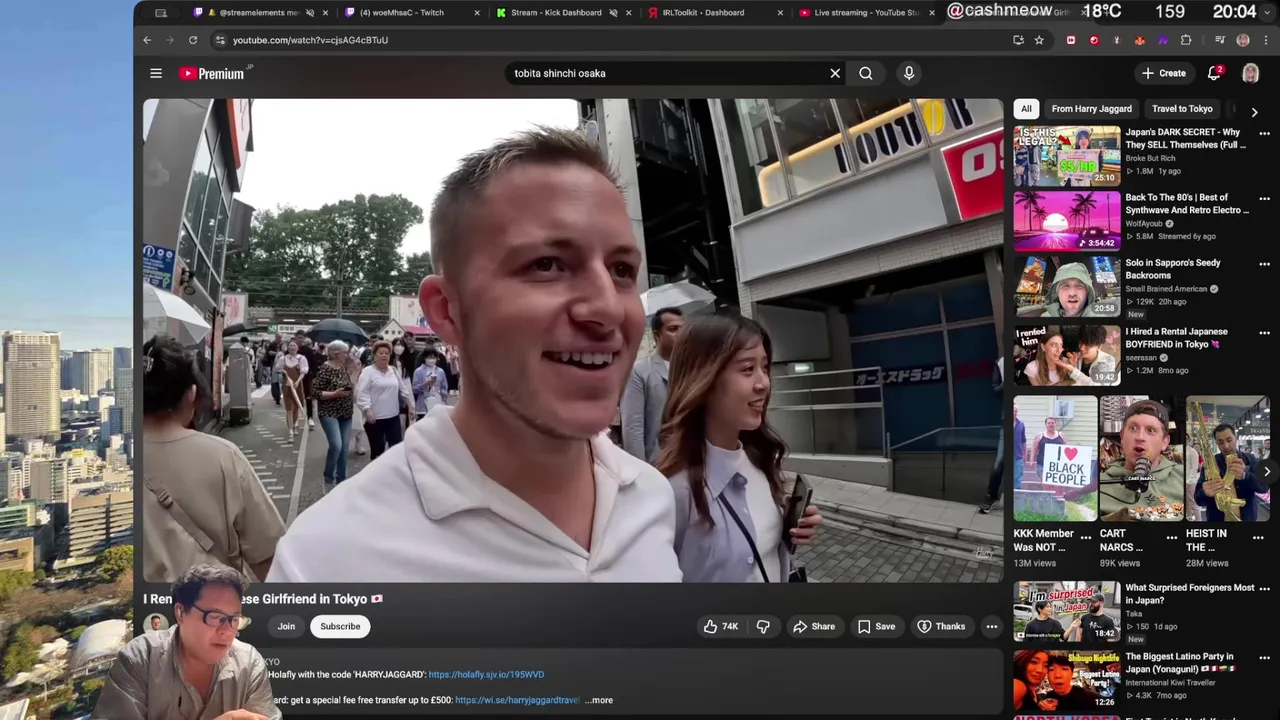Image resolution: width=1280 pixels, height=720 pixels.
Task: Open The Biggest Latino Party in Japan title
Action: pos(1180,663)
